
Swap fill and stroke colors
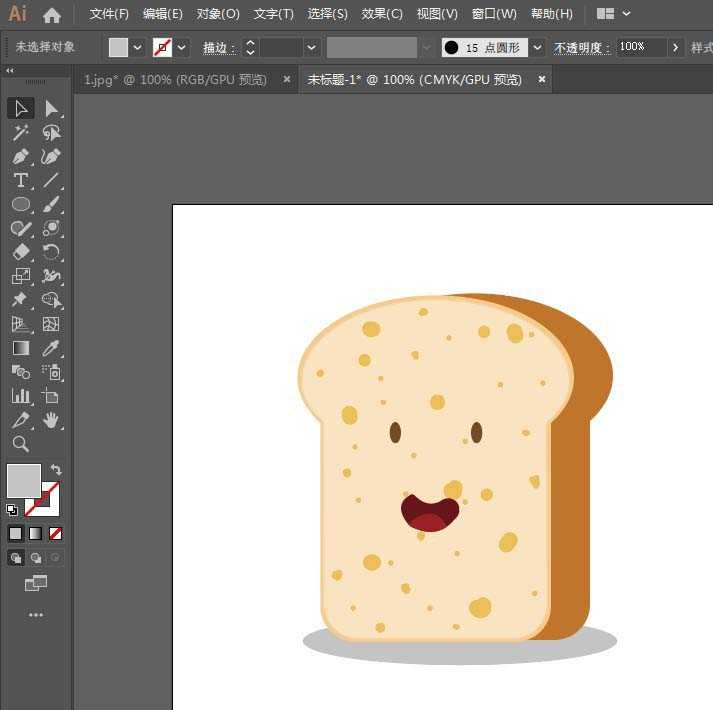coord(56,470)
